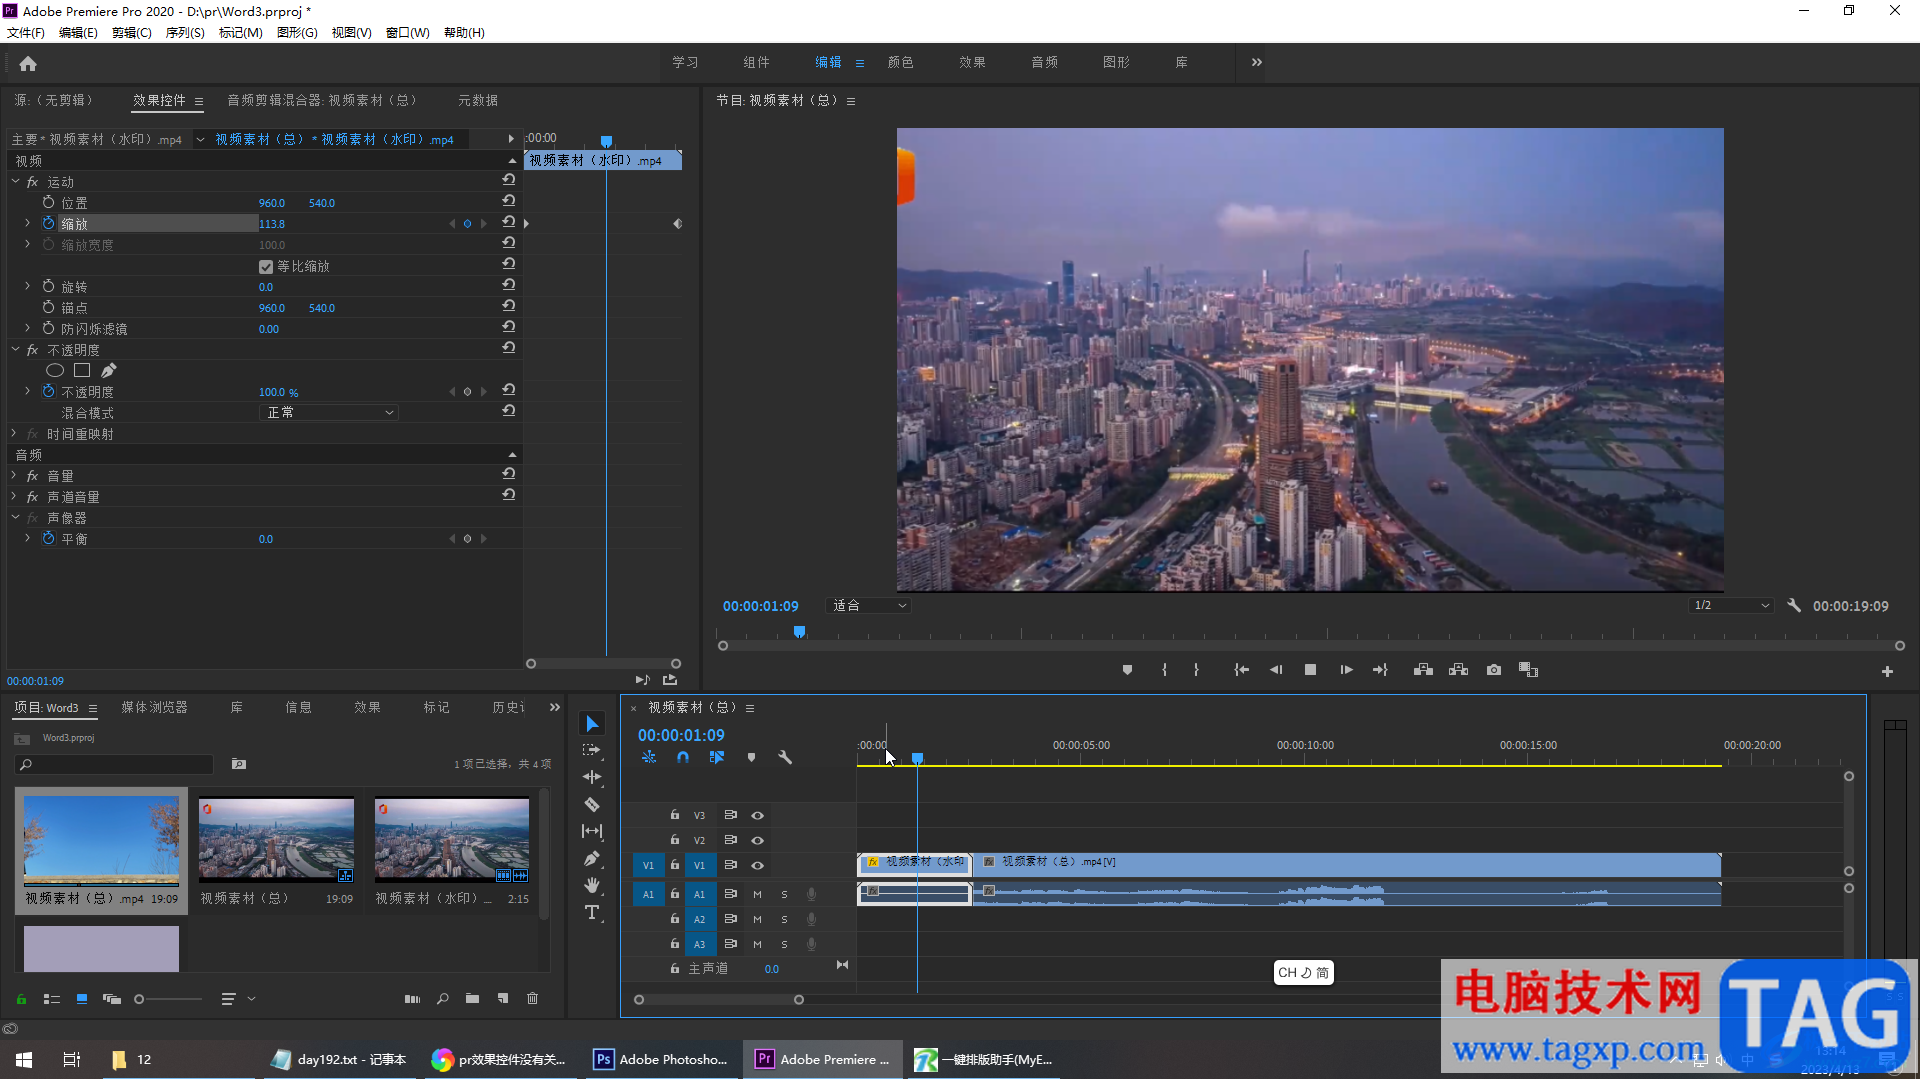Open Program monitor settings wrench
This screenshot has width=1920, height=1079.
click(1794, 606)
